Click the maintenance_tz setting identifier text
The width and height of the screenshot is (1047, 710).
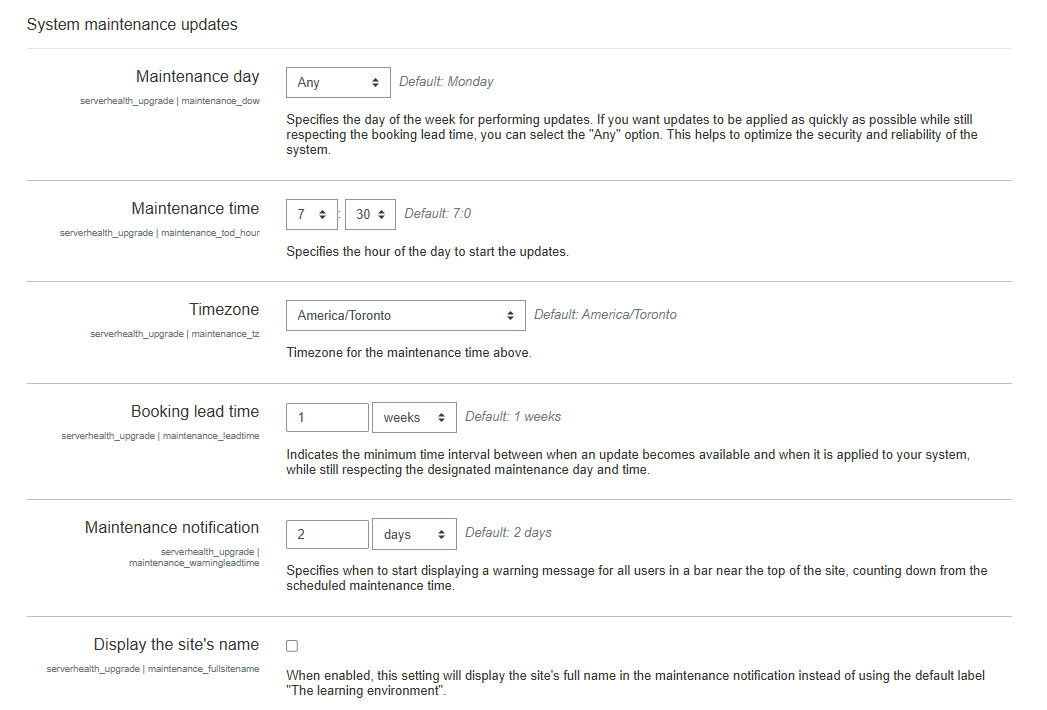click(225, 334)
